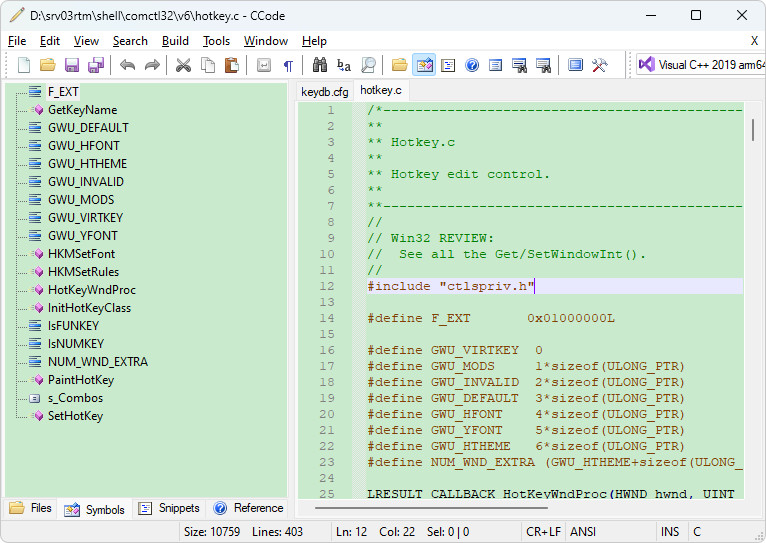Click line number 14 in gutter

pyautogui.click(x=327, y=318)
